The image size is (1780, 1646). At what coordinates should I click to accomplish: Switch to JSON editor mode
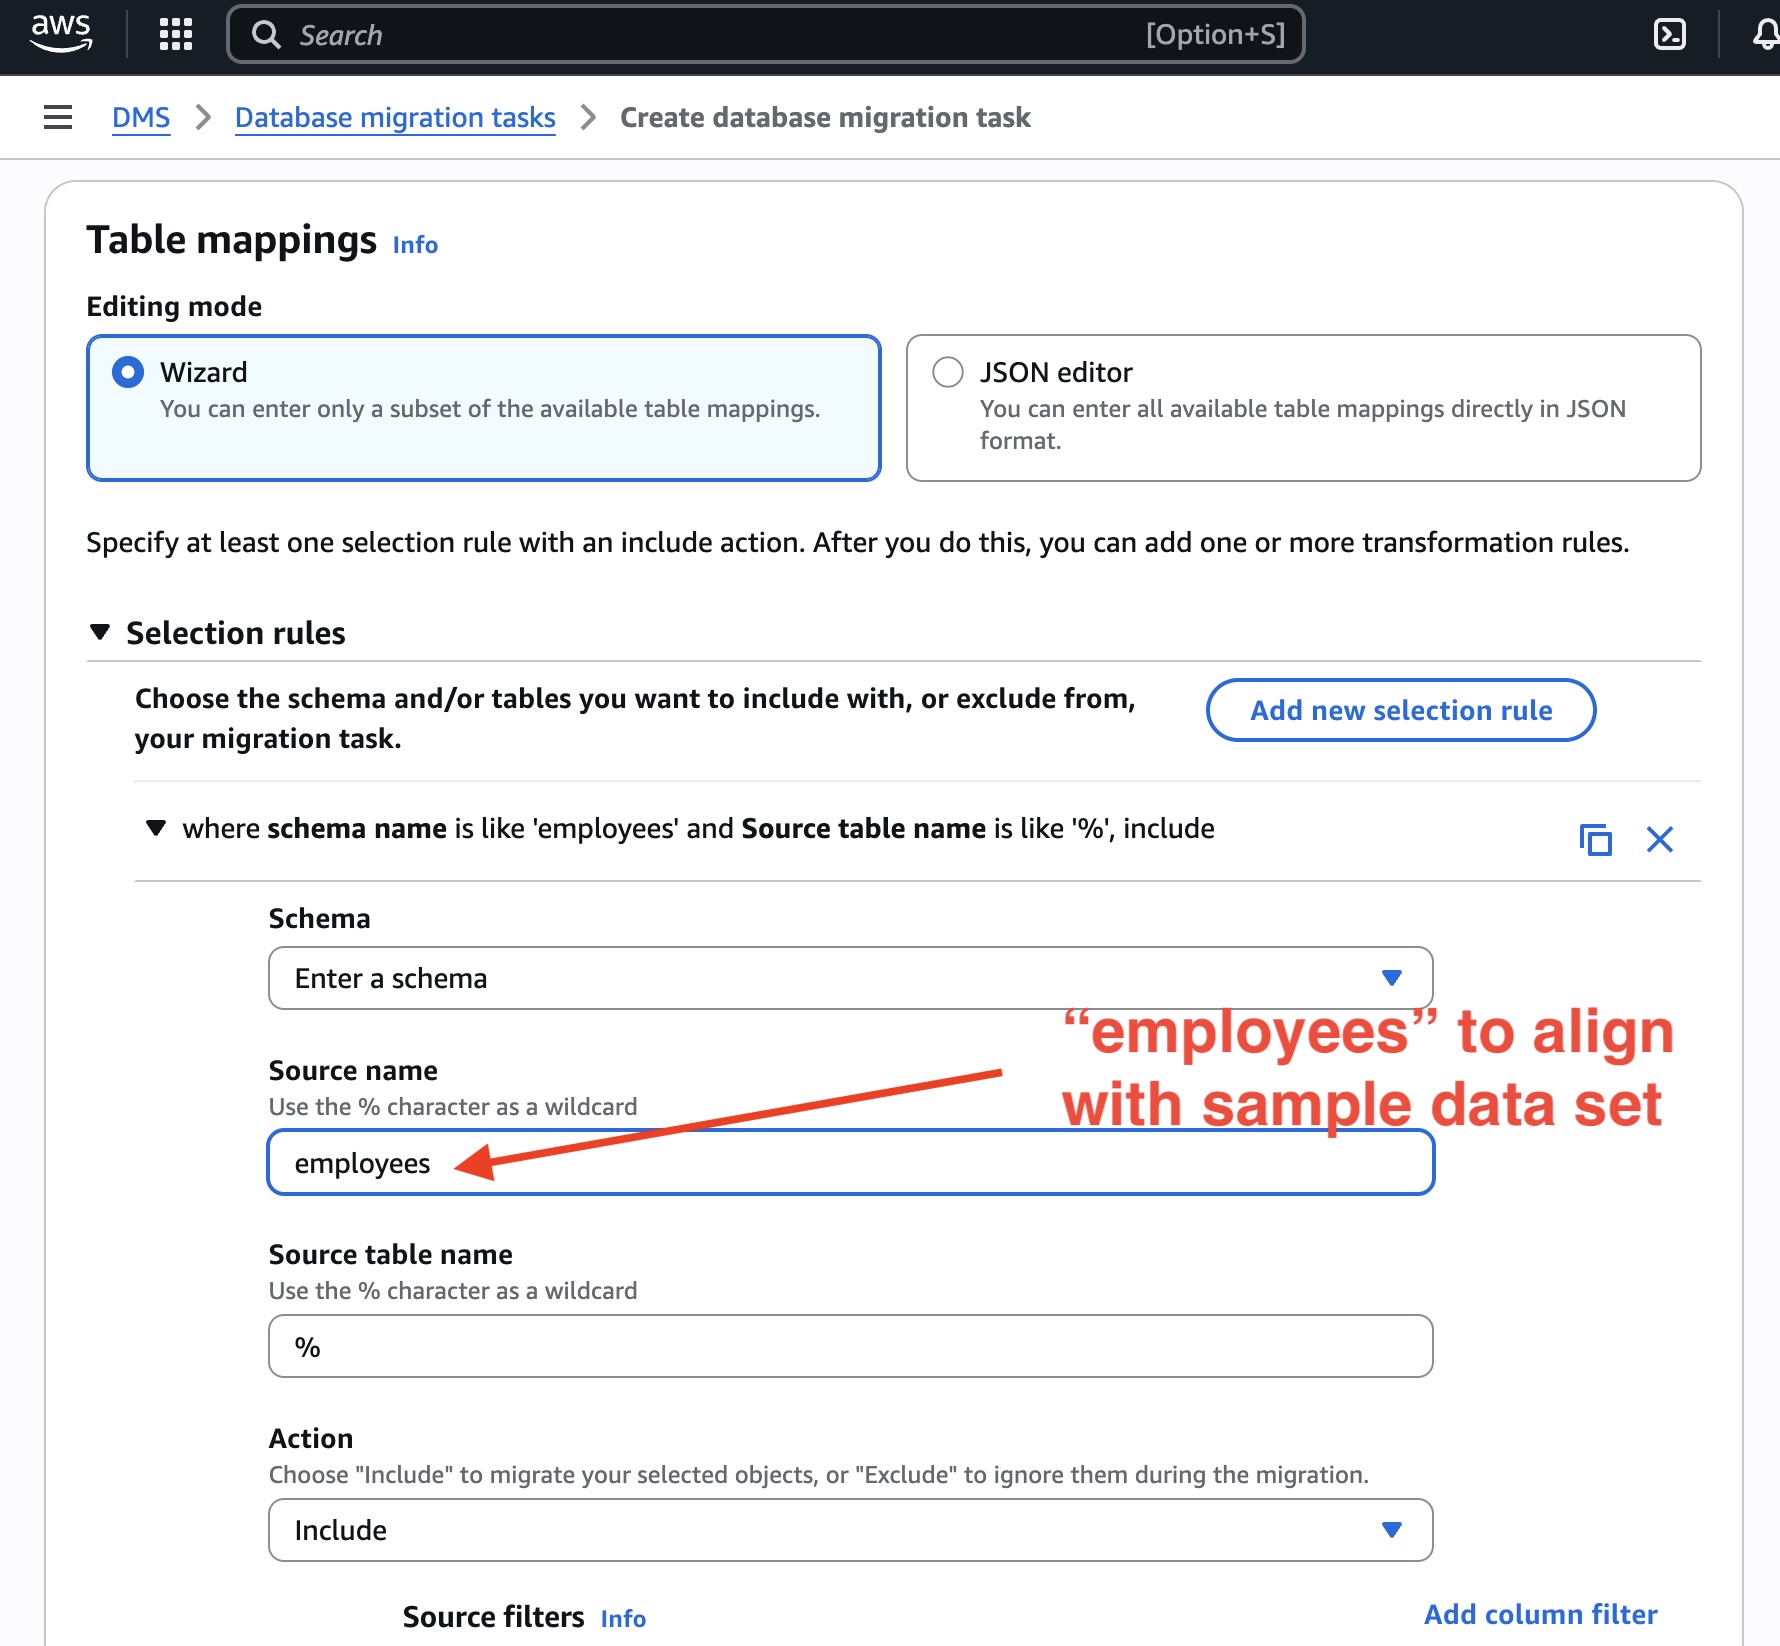tap(947, 371)
